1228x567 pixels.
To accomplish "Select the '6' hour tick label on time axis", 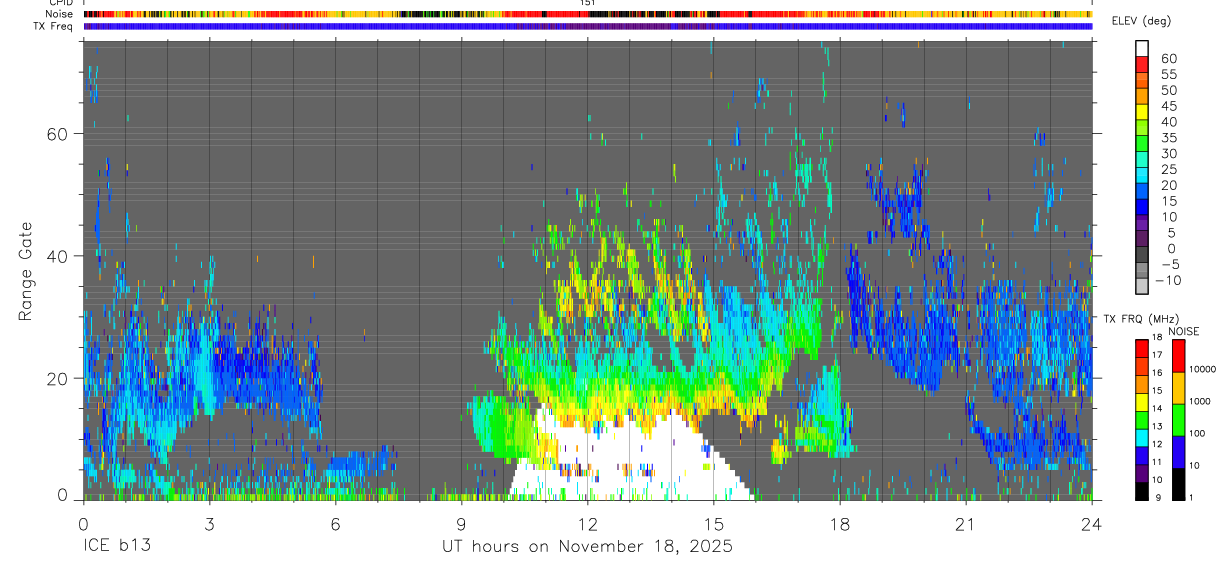I will 335,524.
